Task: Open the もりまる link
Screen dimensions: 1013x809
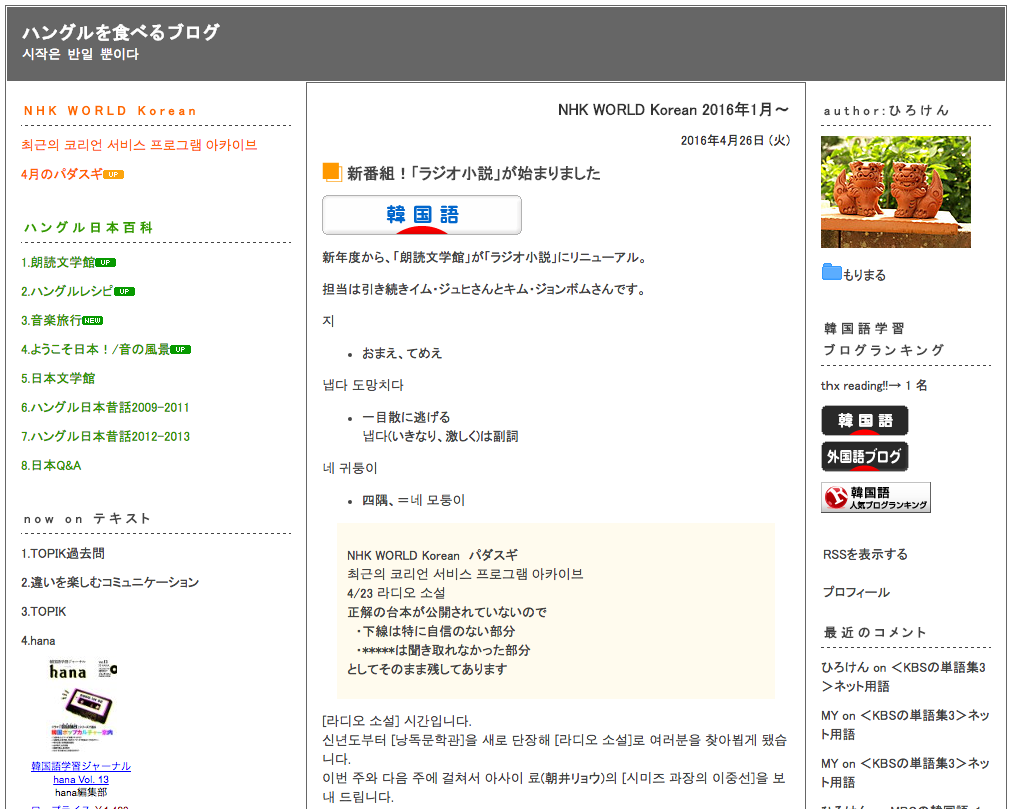Action: 864,275
